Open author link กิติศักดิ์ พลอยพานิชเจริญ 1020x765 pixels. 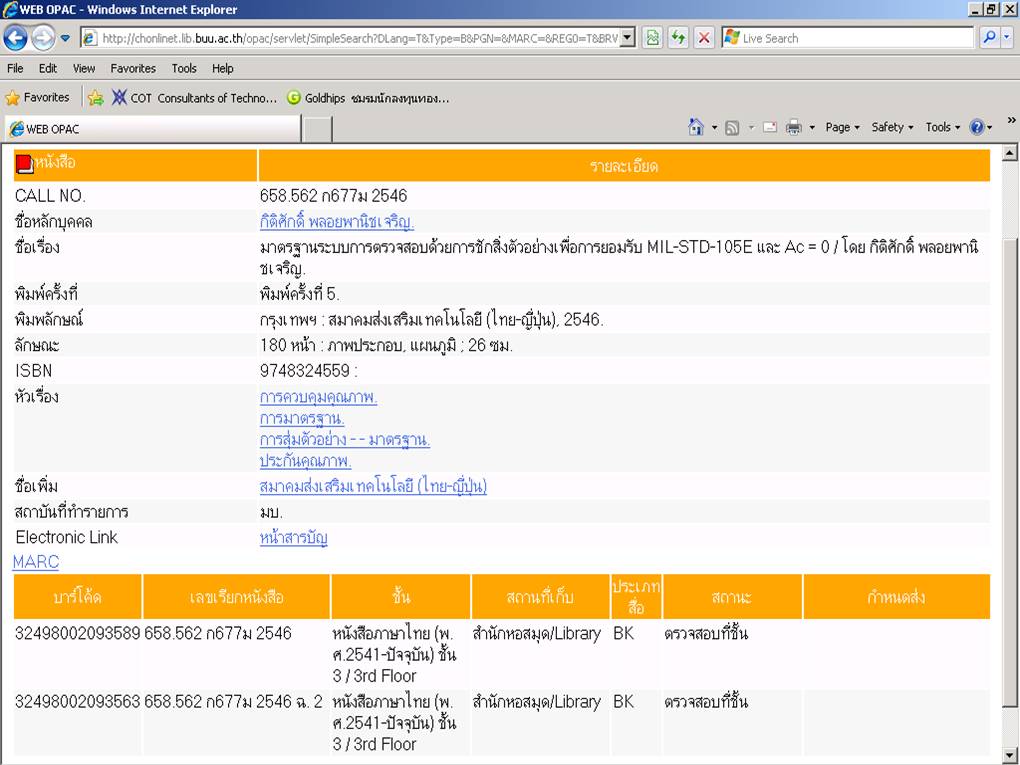pos(337,222)
